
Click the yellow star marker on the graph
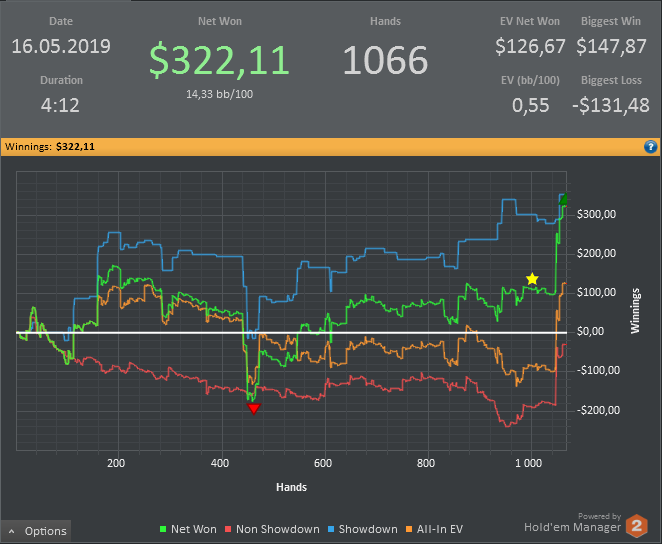click(532, 279)
